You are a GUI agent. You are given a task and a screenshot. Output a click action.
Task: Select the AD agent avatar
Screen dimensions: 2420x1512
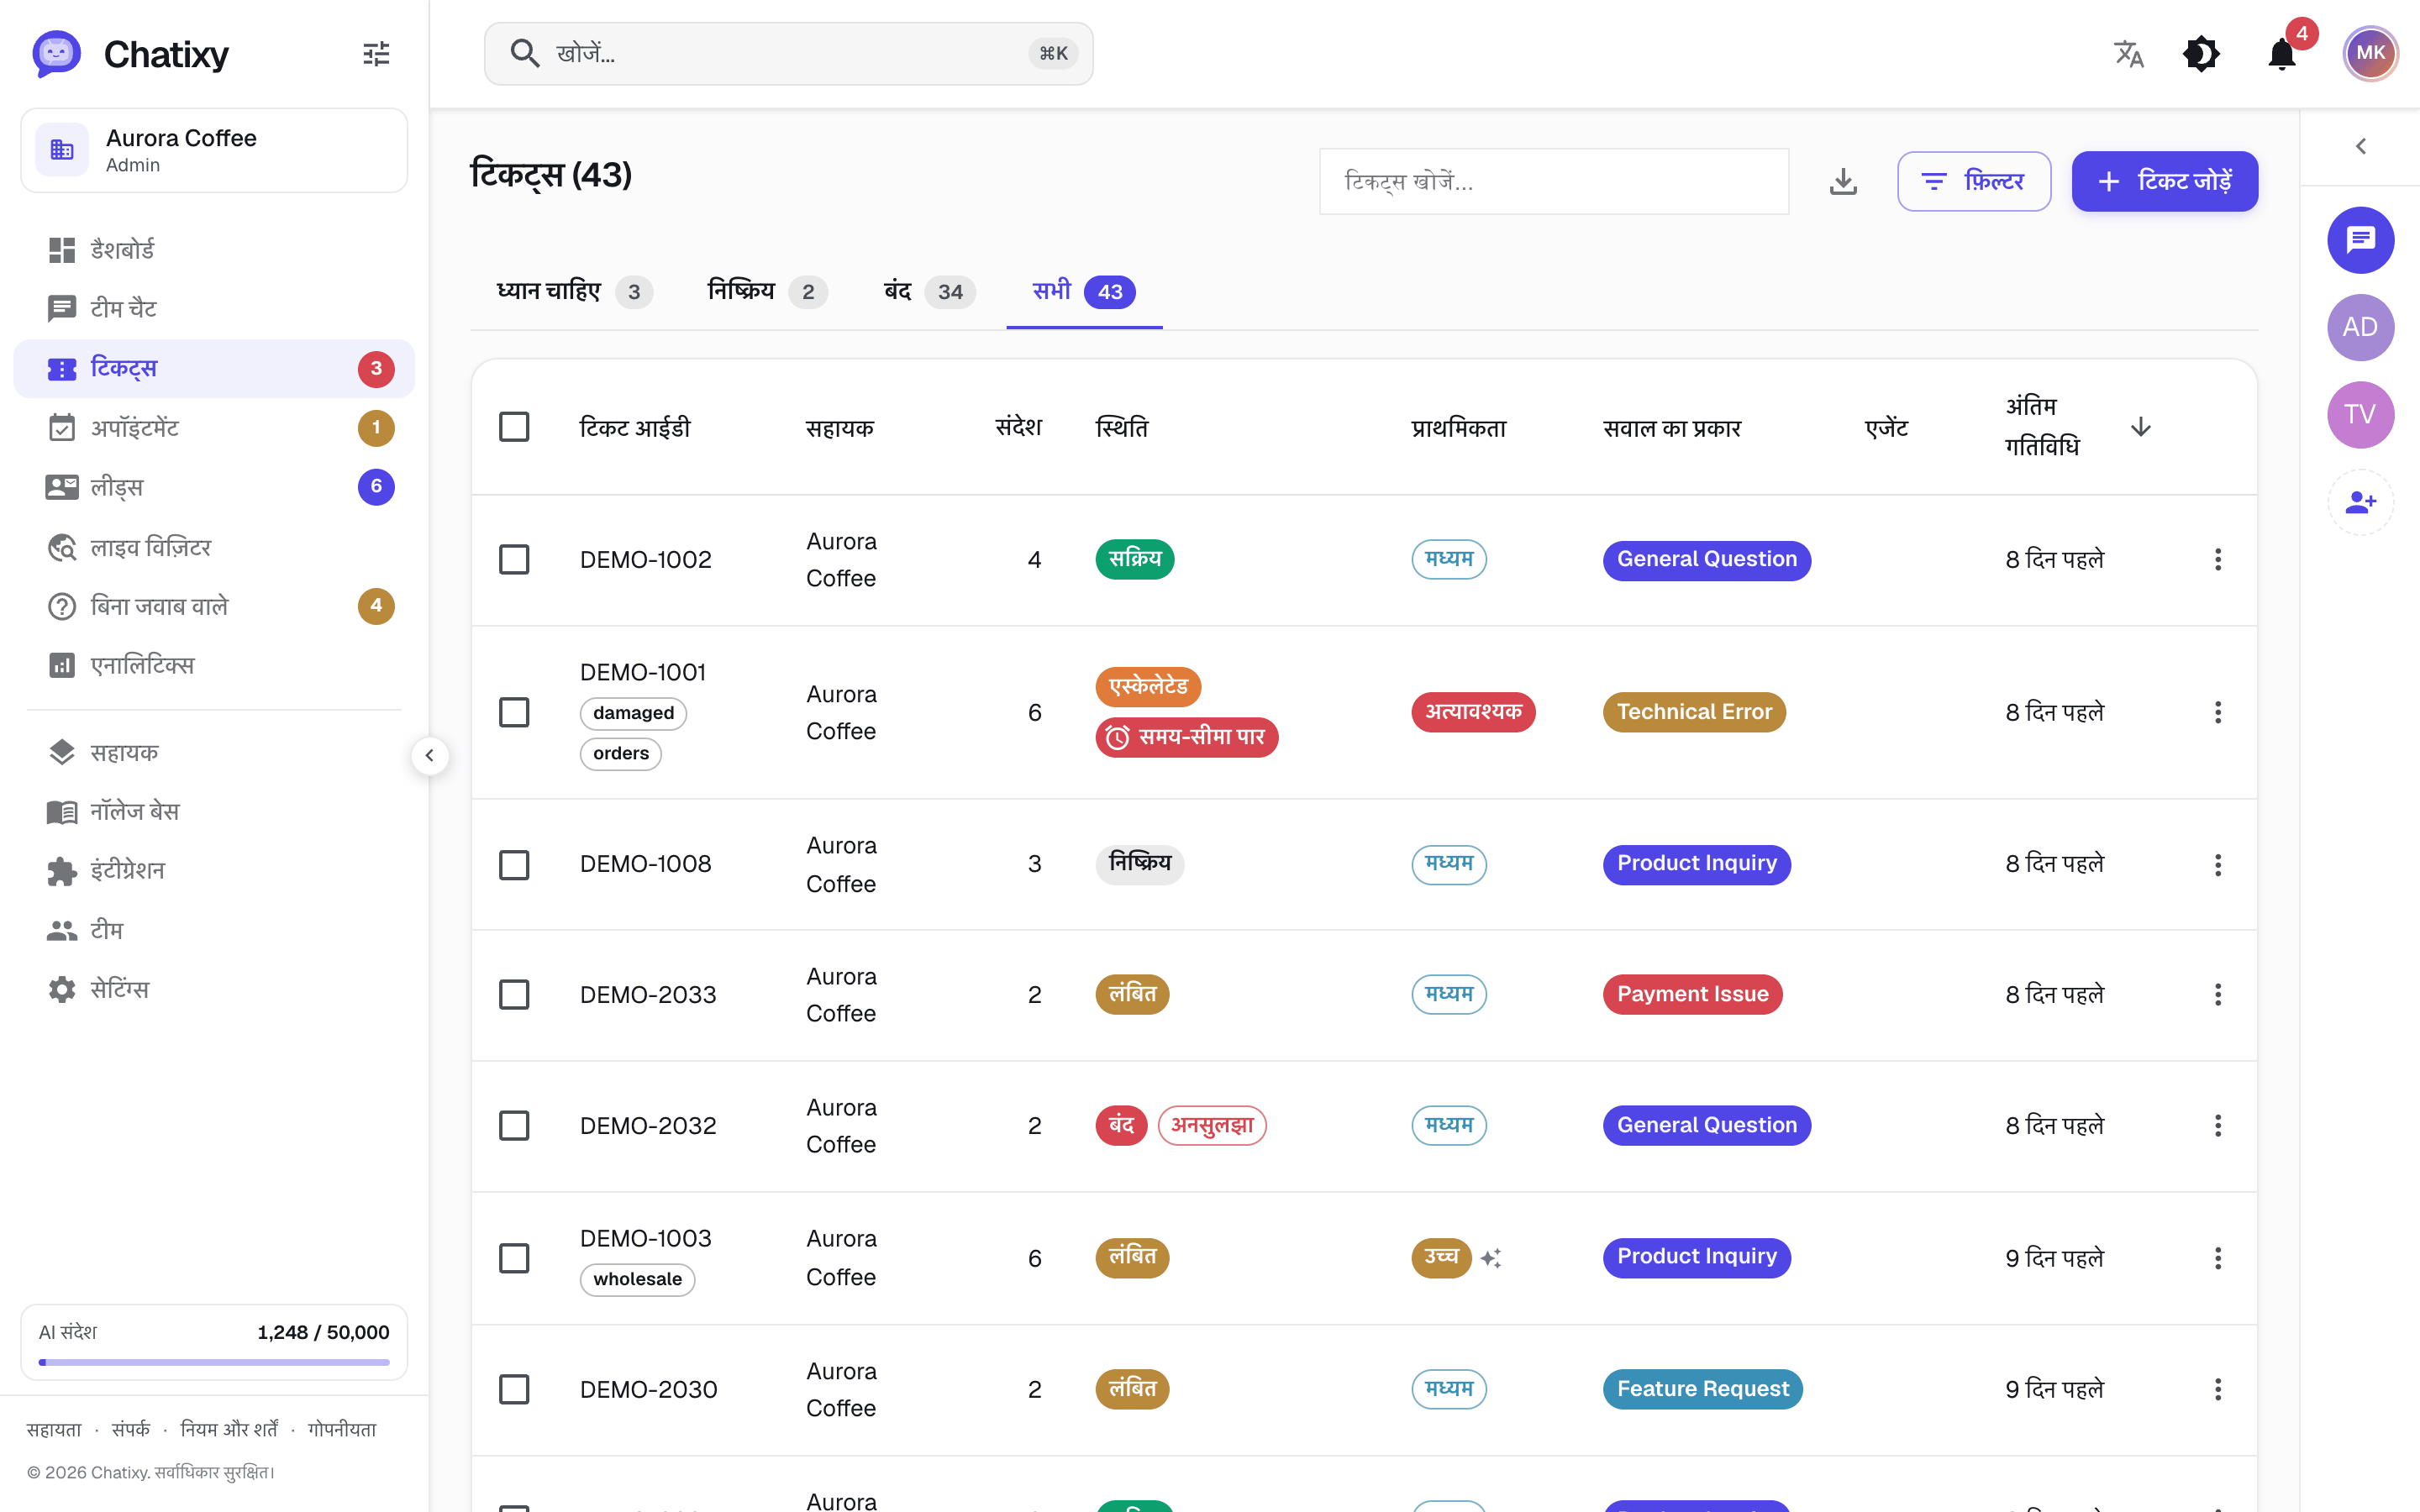click(2360, 327)
